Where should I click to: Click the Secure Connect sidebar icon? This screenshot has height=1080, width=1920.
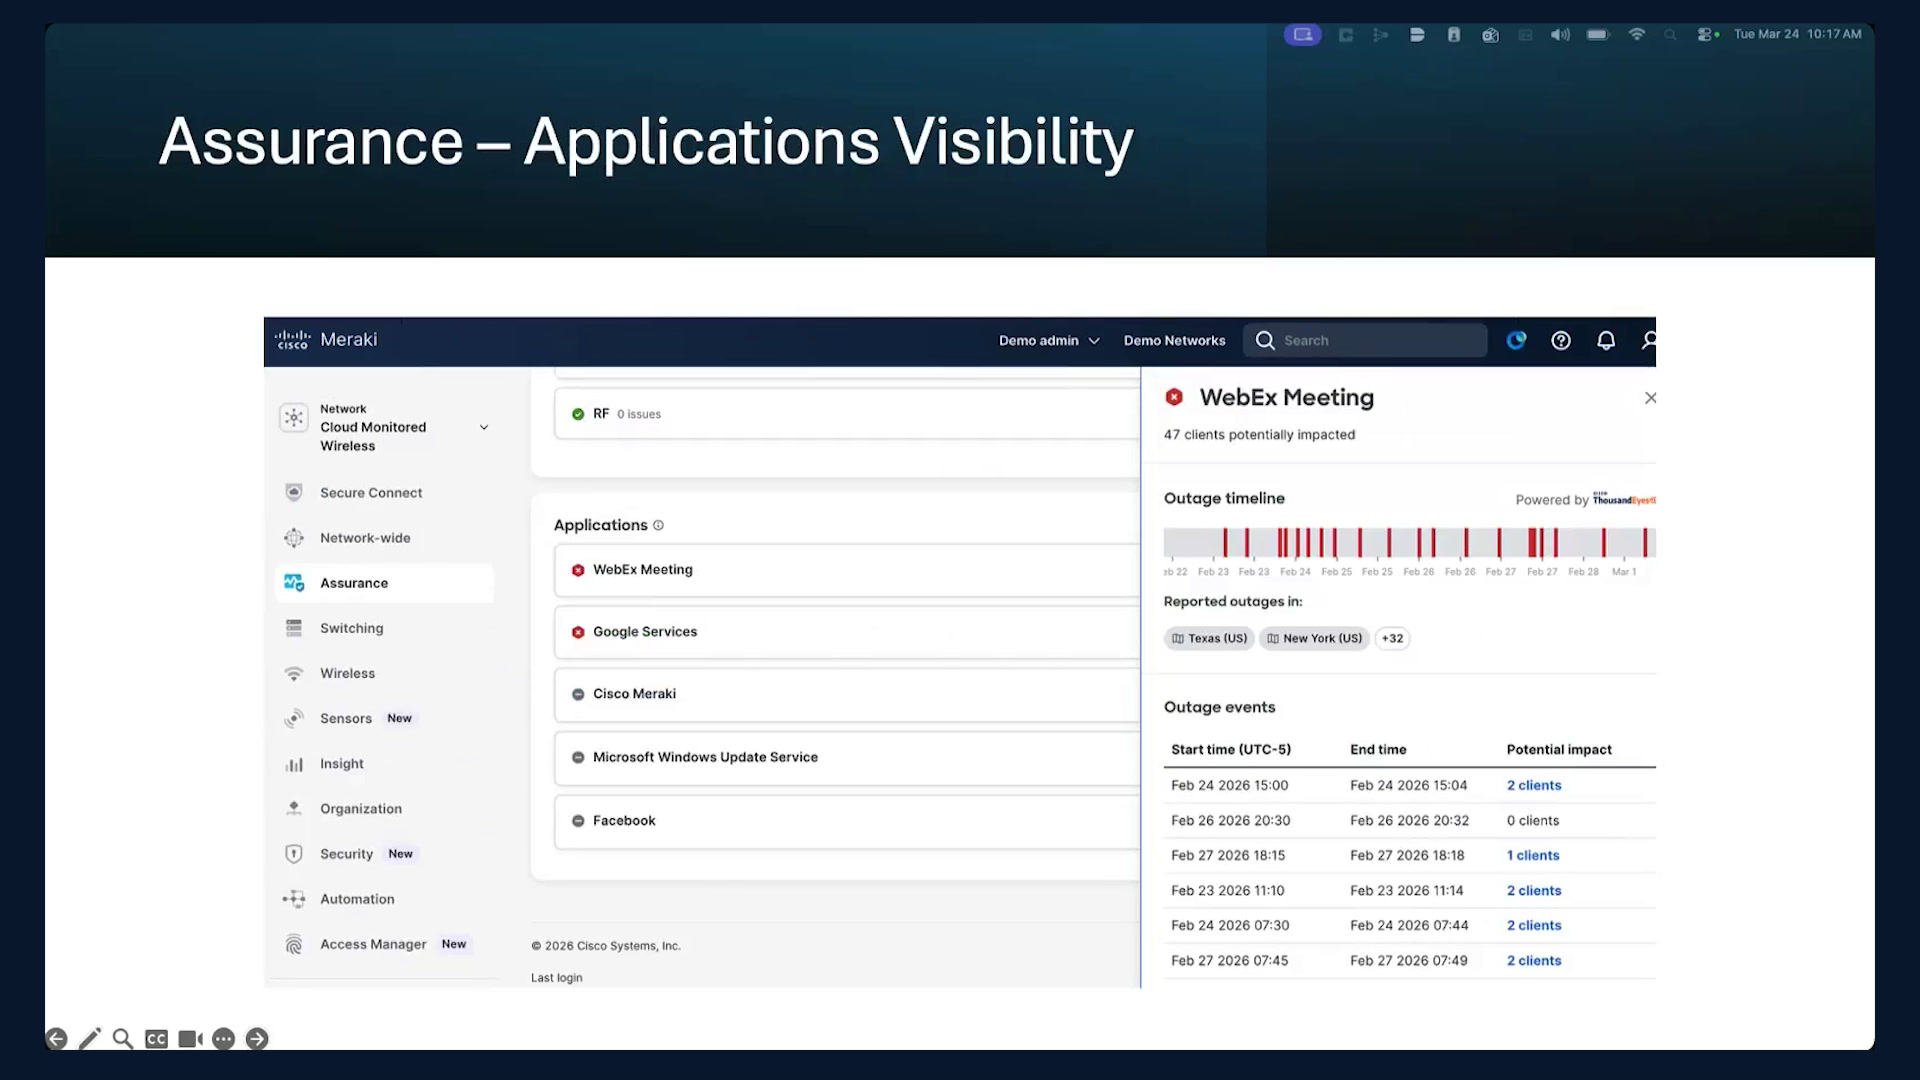tap(294, 492)
